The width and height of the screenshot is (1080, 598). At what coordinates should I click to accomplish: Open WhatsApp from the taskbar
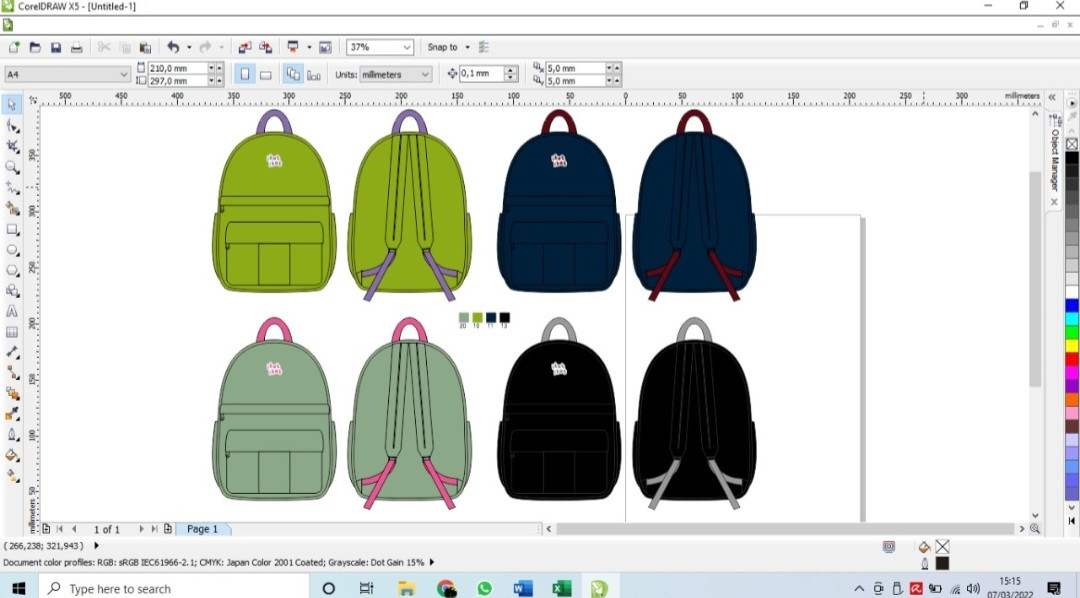coord(484,588)
